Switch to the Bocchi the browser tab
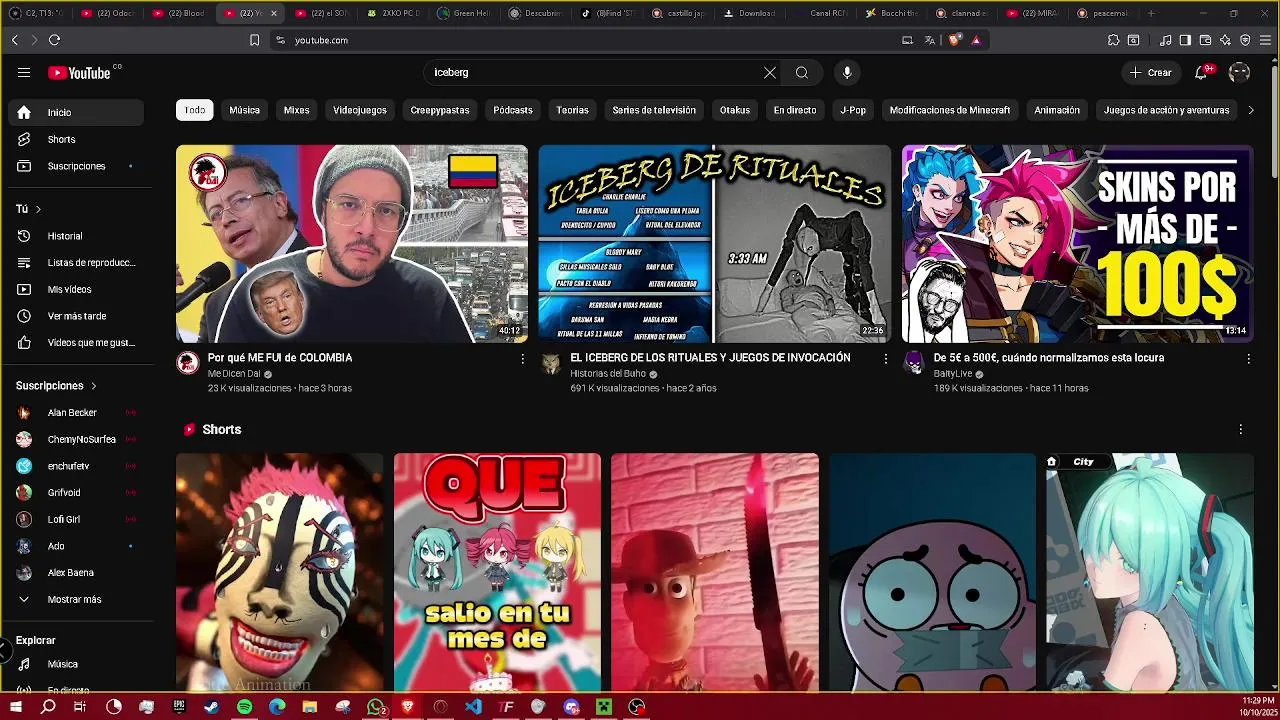This screenshot has height=720, width=1280. click(892, 13)
